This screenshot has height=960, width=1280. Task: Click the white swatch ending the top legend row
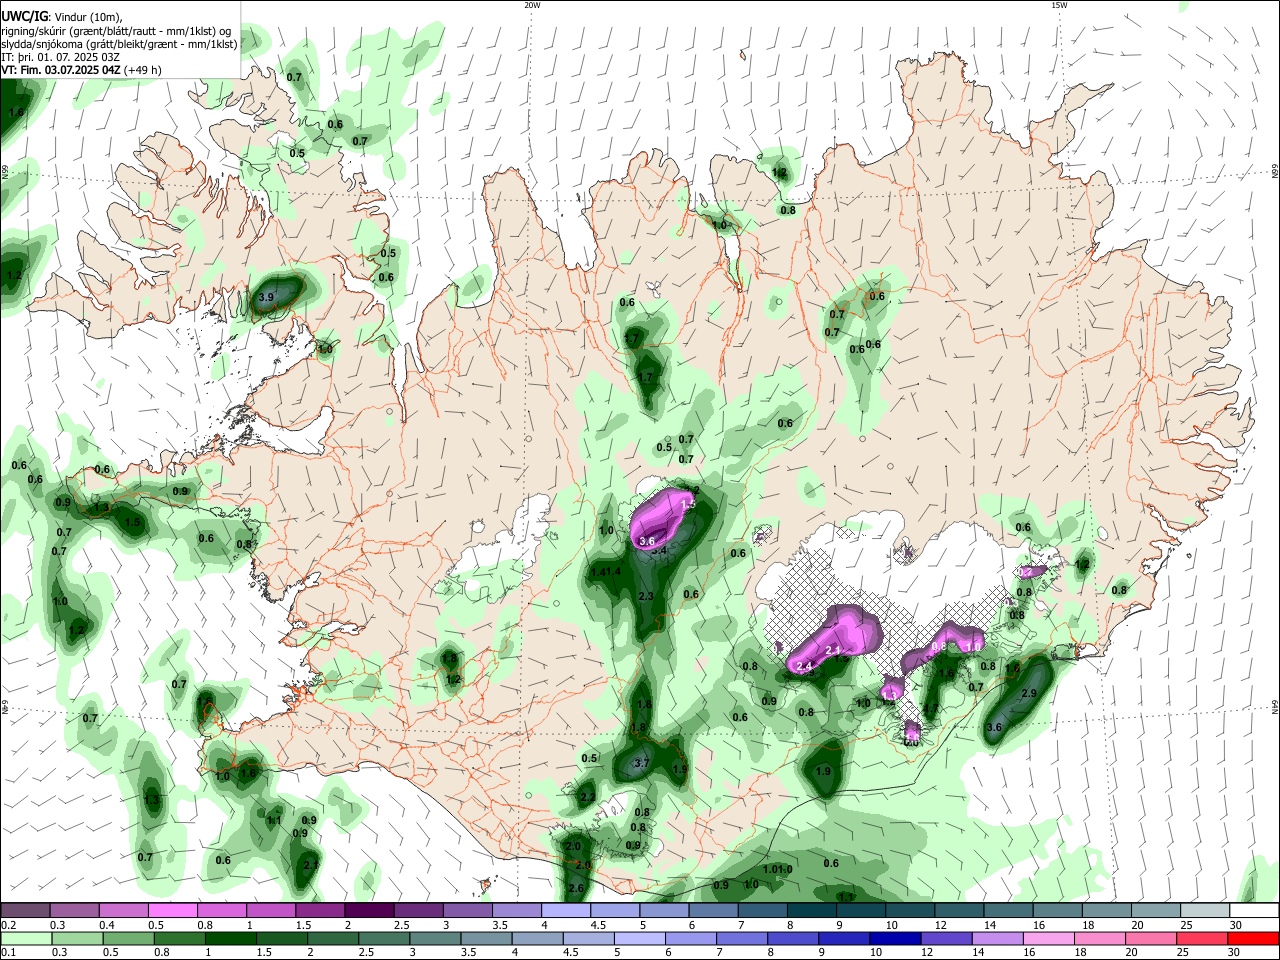[1253, 911]
